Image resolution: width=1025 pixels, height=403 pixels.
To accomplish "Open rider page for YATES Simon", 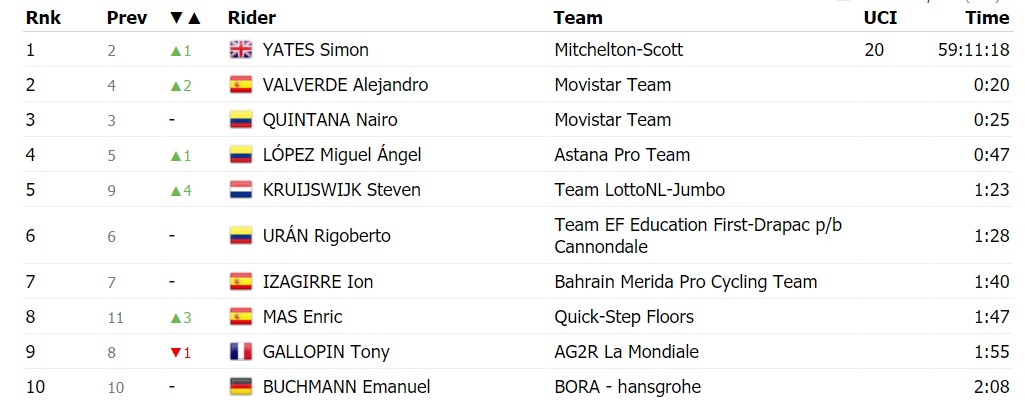I will coord(315,50).
